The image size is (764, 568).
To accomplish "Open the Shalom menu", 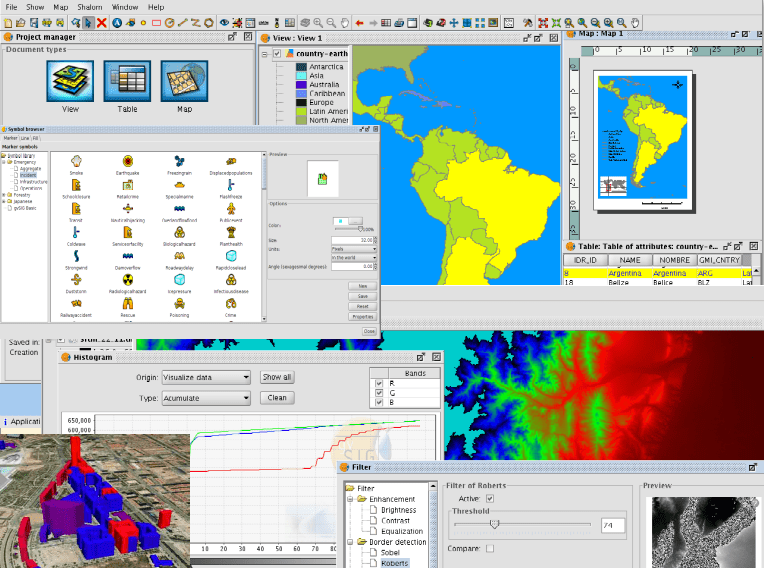I will coord(90,7).
